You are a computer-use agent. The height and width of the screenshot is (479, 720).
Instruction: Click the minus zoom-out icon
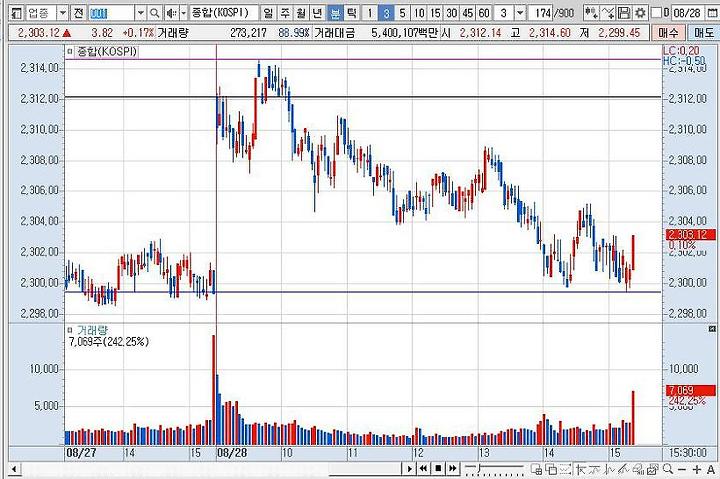tap(682, 469)
